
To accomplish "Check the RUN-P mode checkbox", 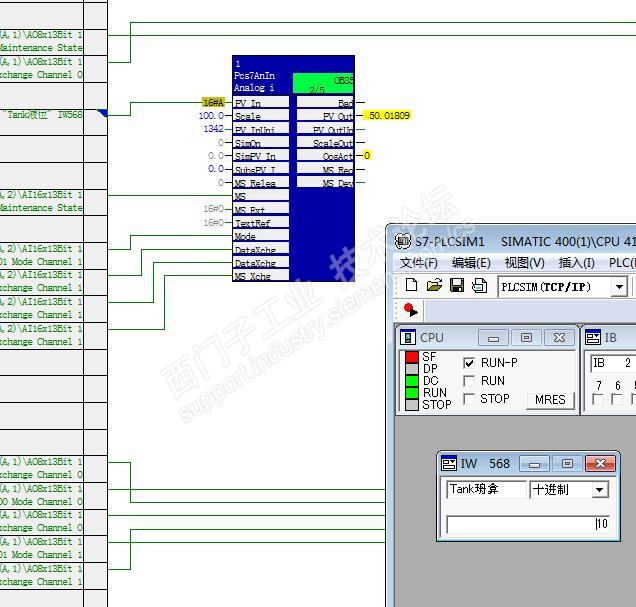I will click(469, 363).
